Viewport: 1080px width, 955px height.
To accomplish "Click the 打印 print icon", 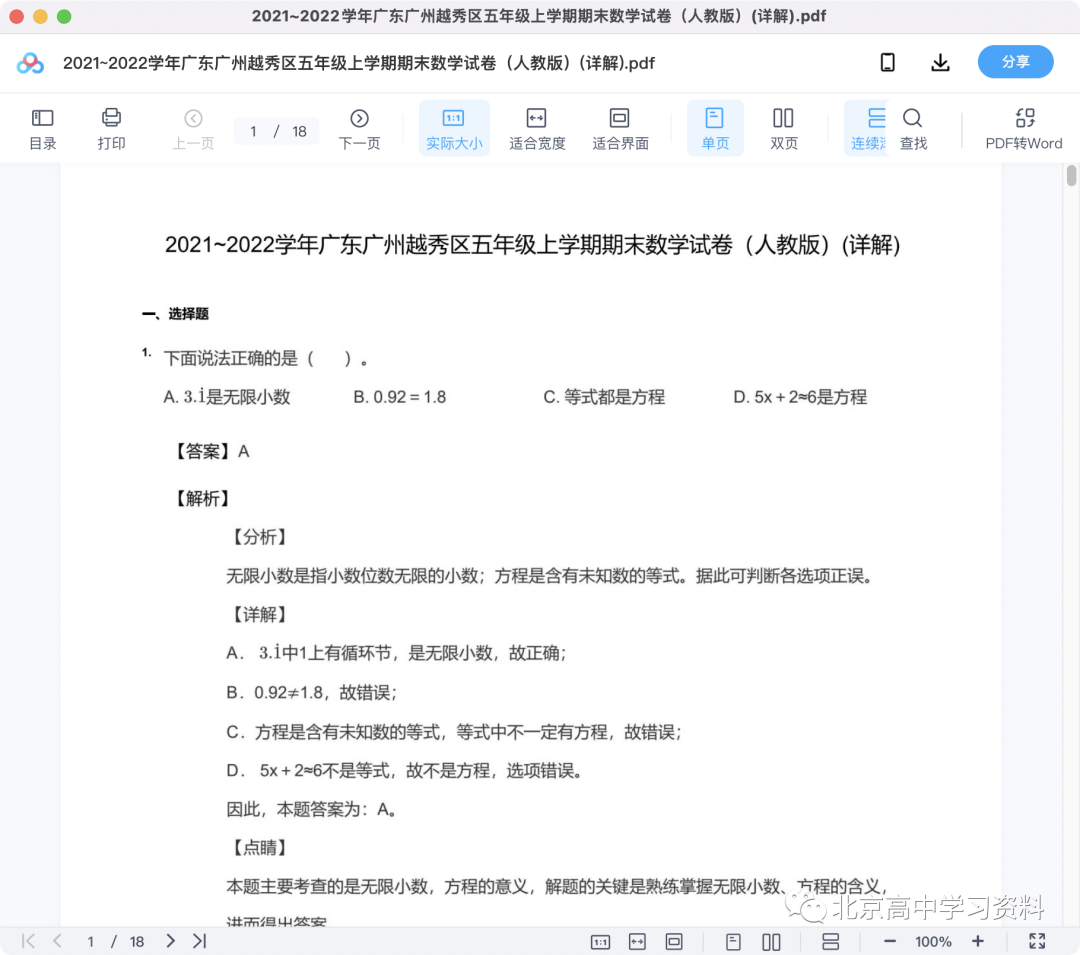I will pos(111,129).
